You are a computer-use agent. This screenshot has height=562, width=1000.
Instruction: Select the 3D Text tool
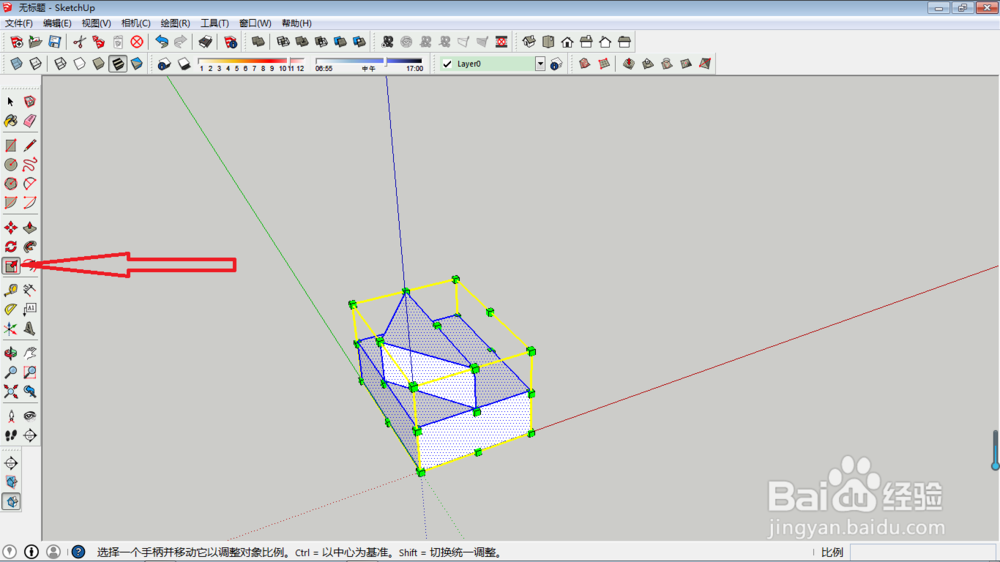click(30, 329)
